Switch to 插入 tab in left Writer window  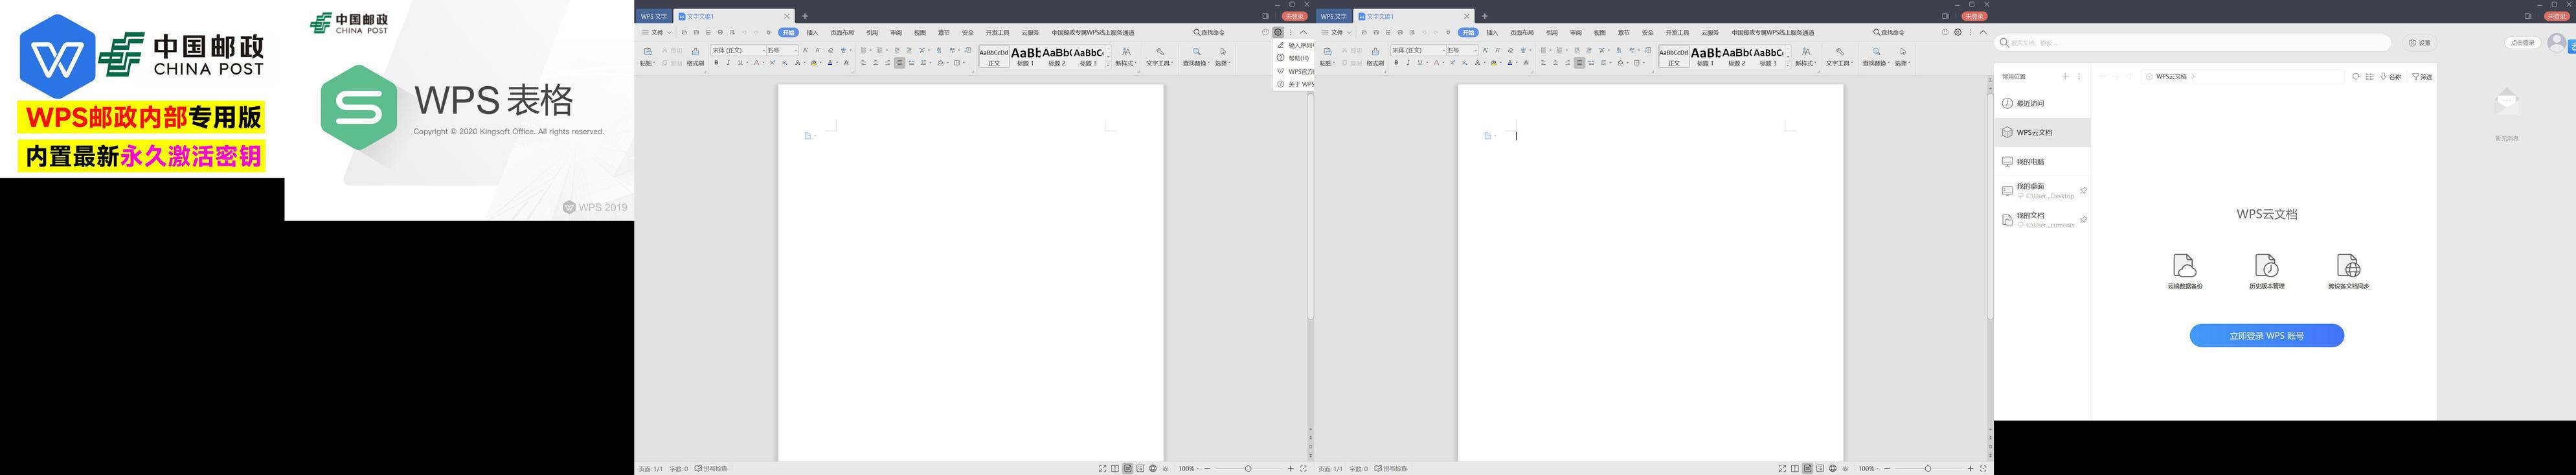coord(812,33)
